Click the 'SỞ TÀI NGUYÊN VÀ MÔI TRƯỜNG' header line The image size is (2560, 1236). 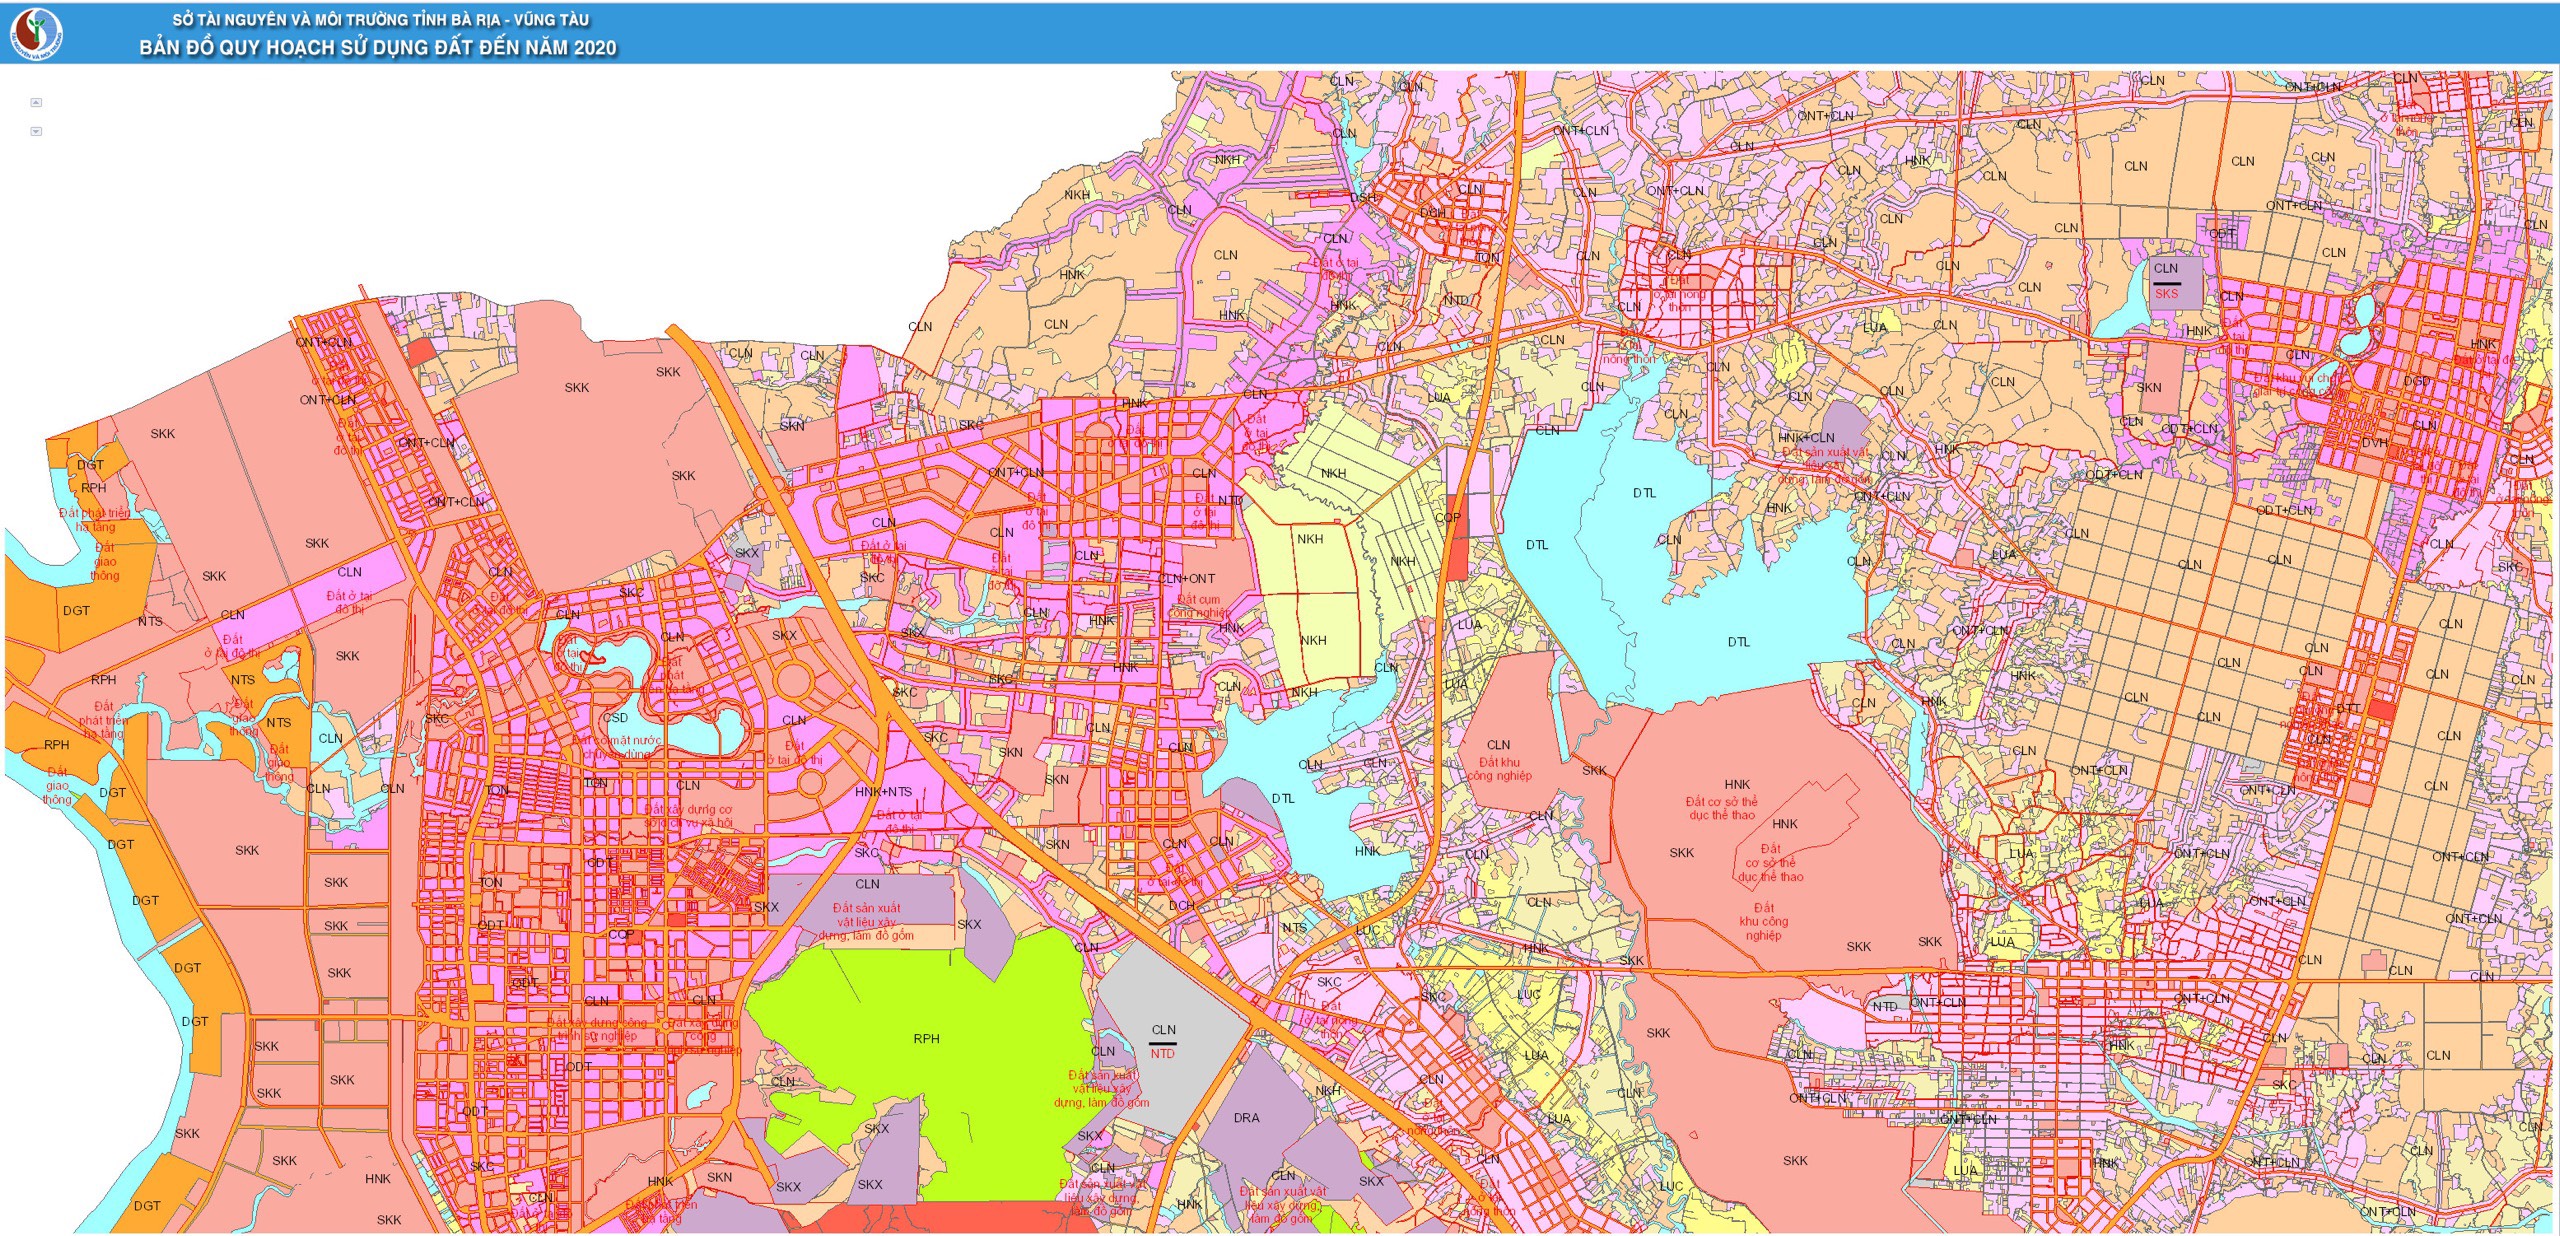tap(380, 19)
